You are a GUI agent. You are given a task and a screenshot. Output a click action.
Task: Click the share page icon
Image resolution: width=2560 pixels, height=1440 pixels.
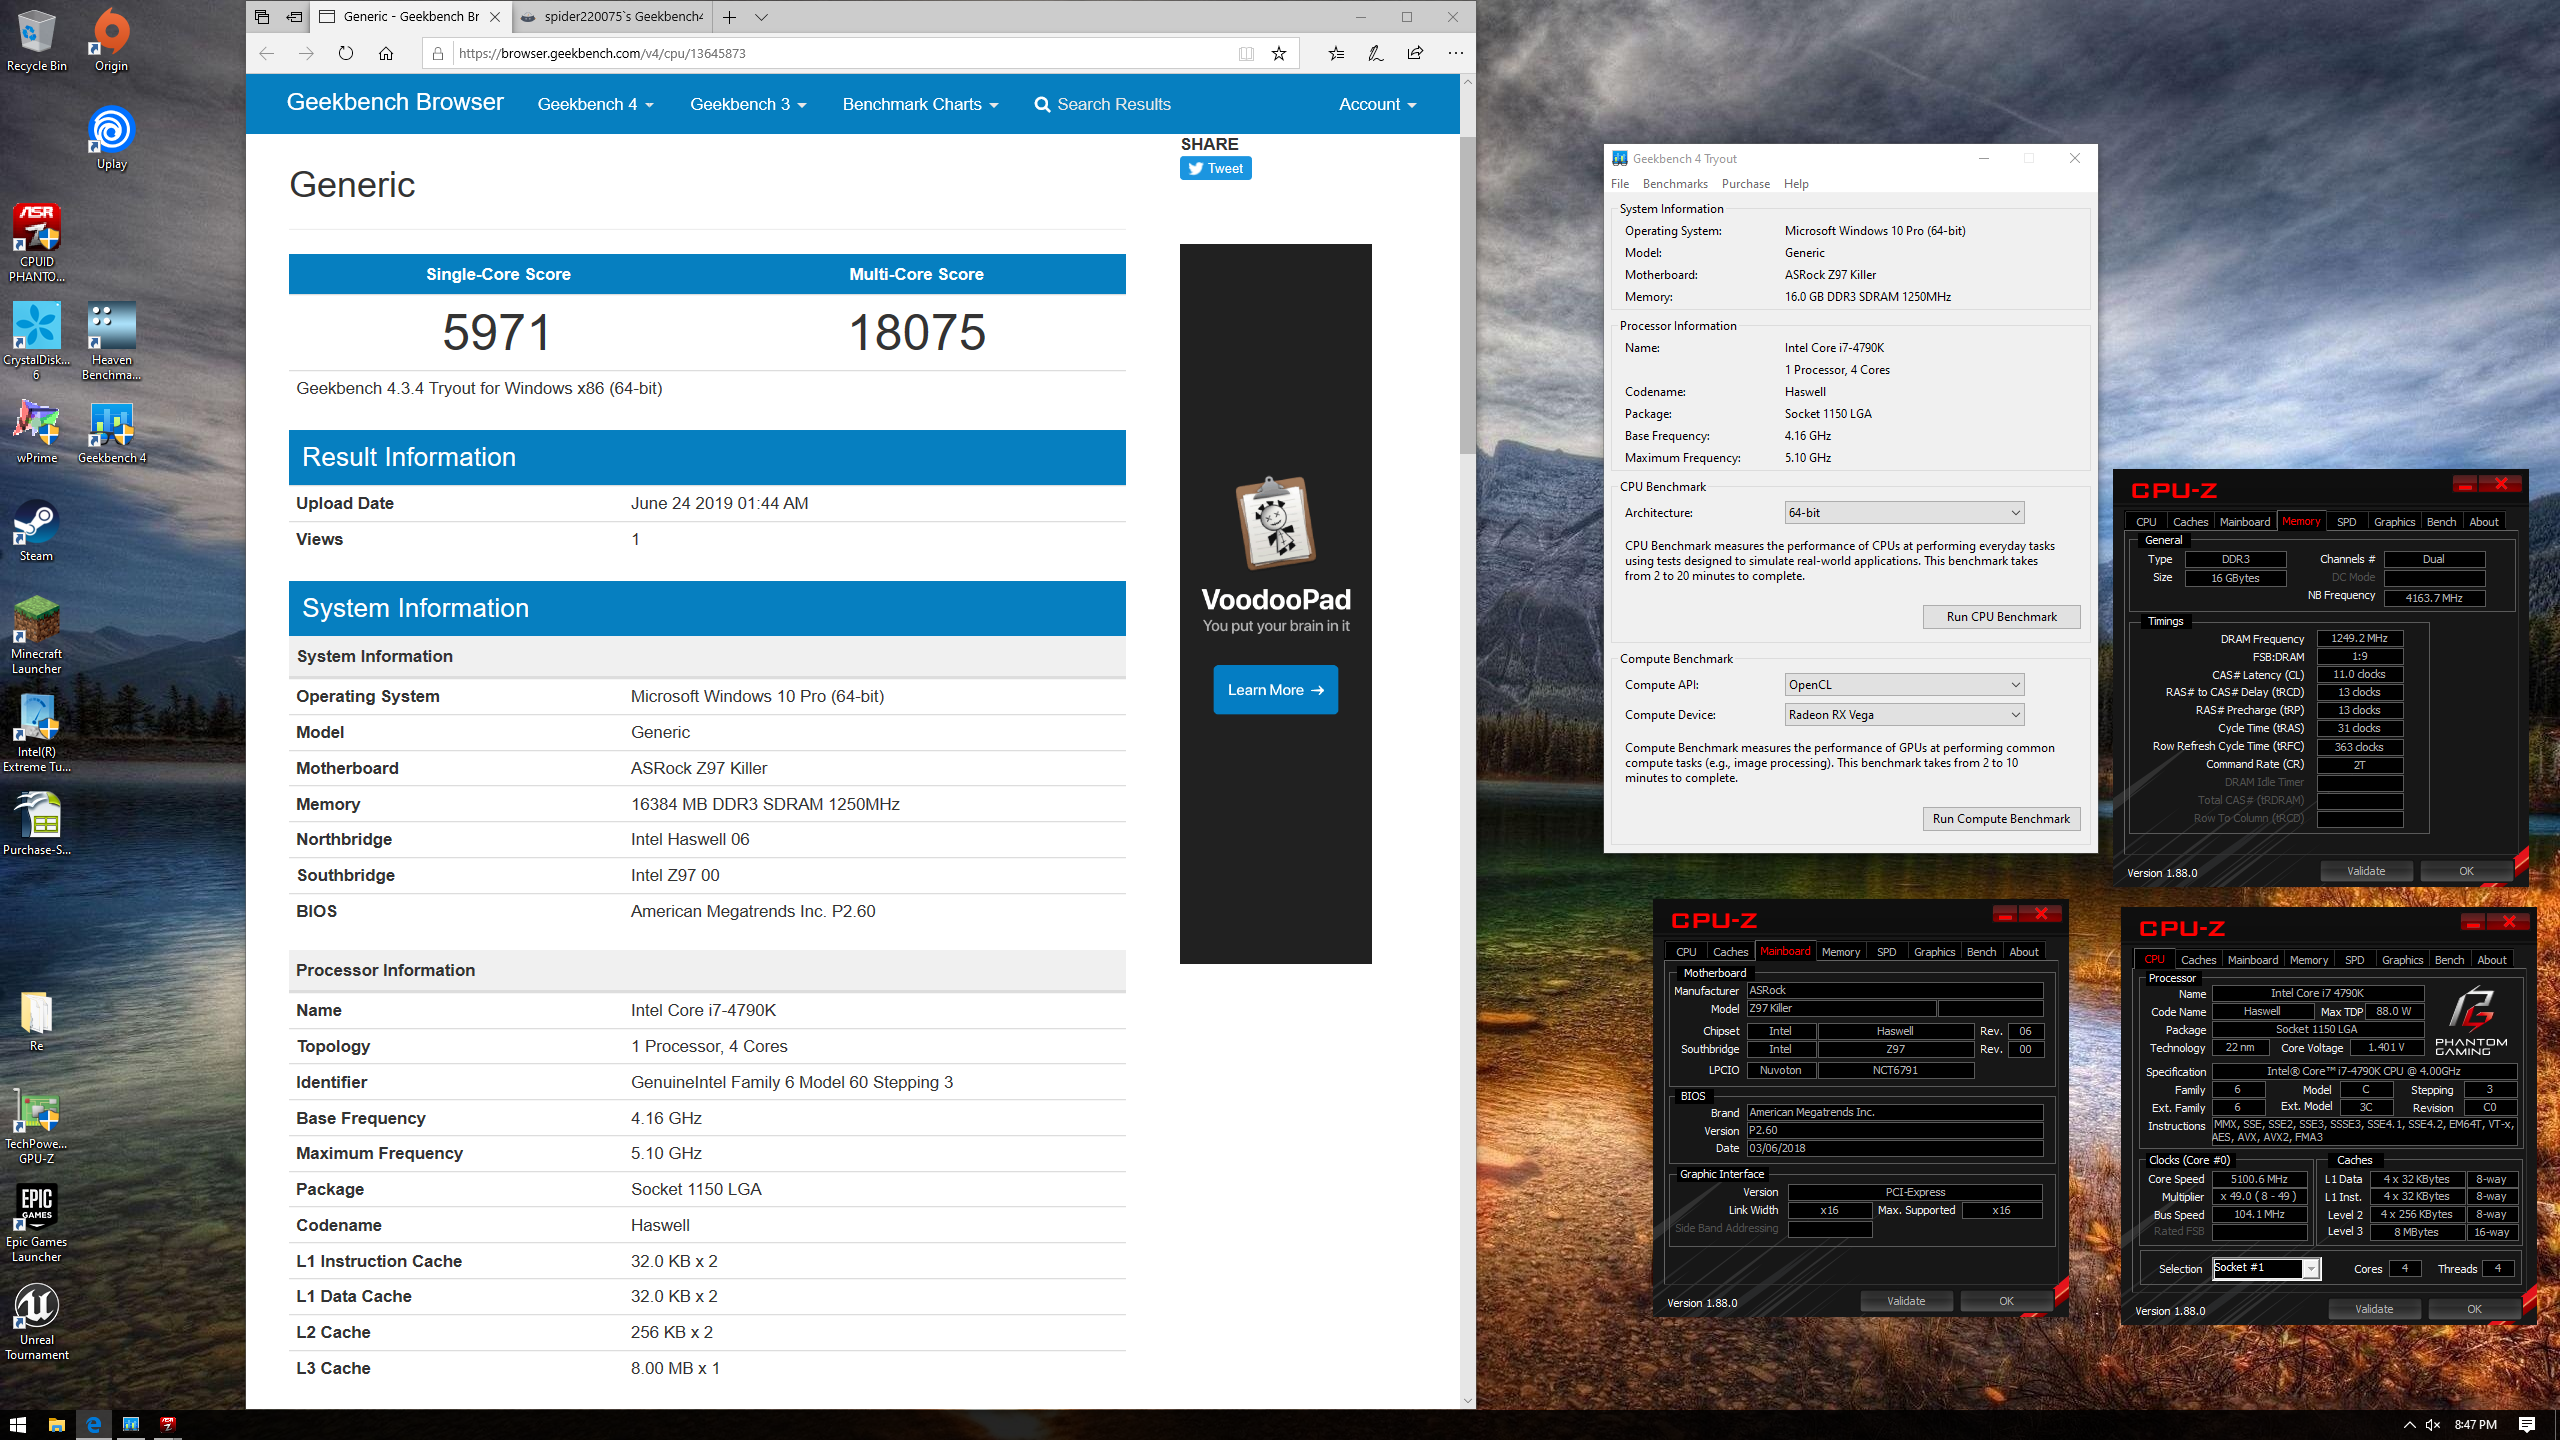1415,53
